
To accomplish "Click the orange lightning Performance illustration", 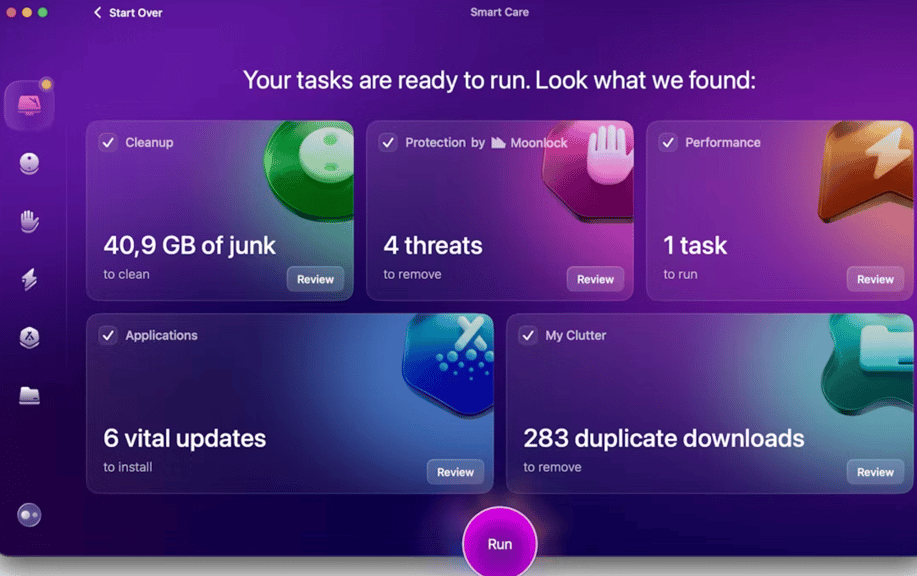I will (866, 171).
